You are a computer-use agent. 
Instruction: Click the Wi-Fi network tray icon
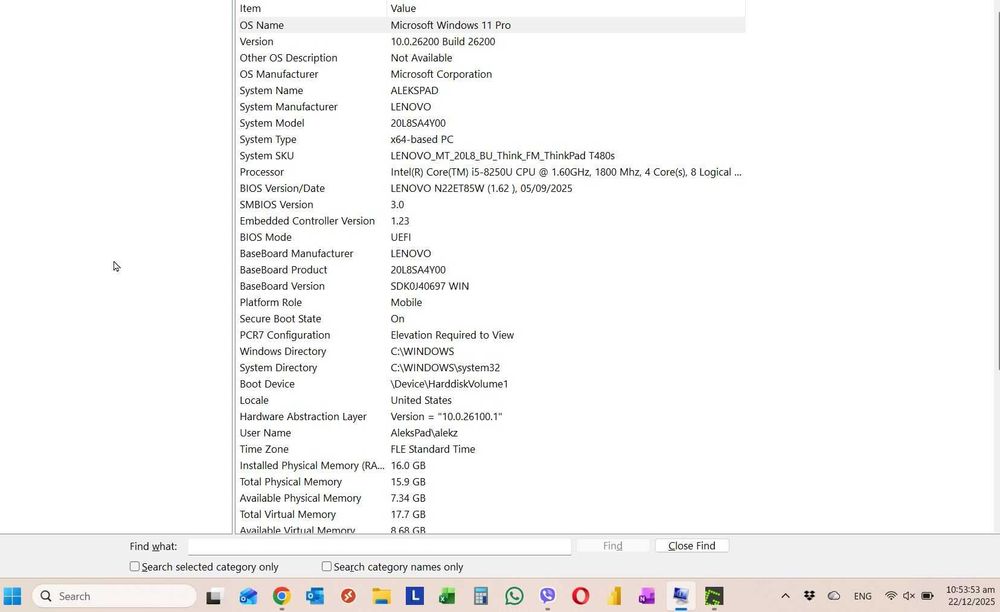point(891,596)
